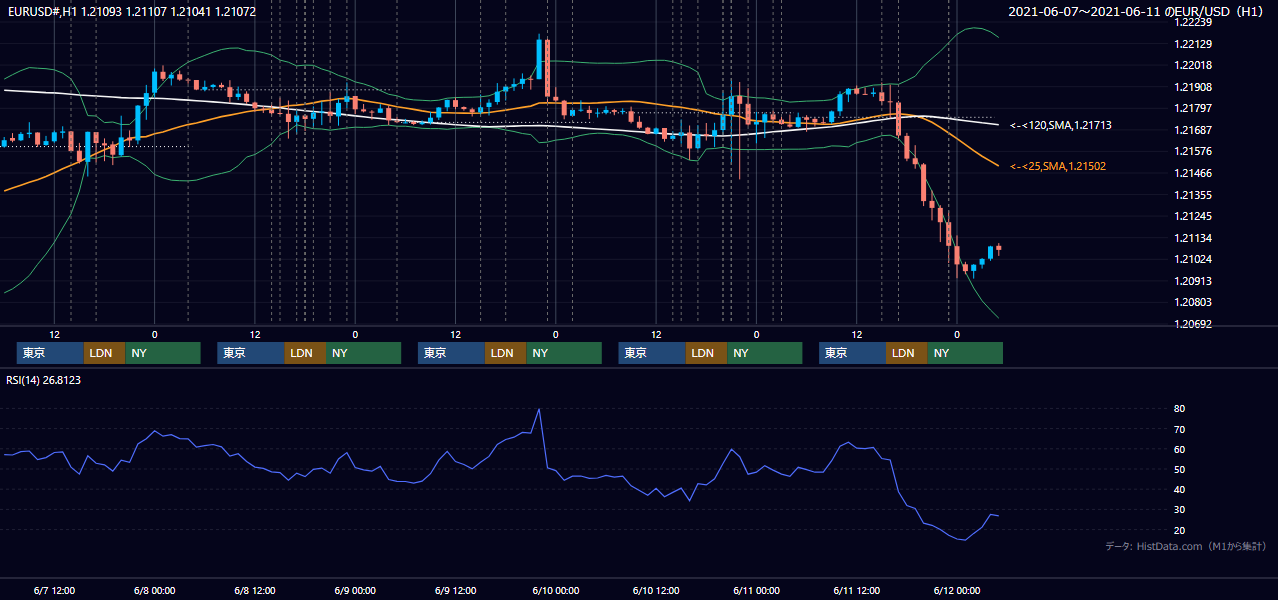
Task: Click price axis label 1.21024
Action: coord(1193,259)
